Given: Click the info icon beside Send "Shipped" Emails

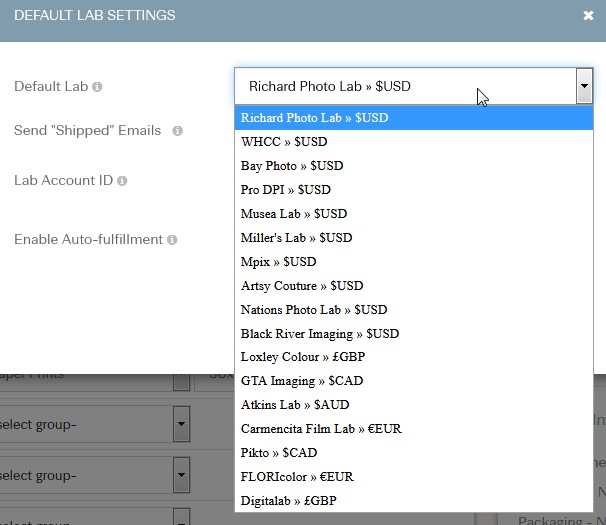Looking at the screenshot, I should pyautogui.click(x=177, y=131).
